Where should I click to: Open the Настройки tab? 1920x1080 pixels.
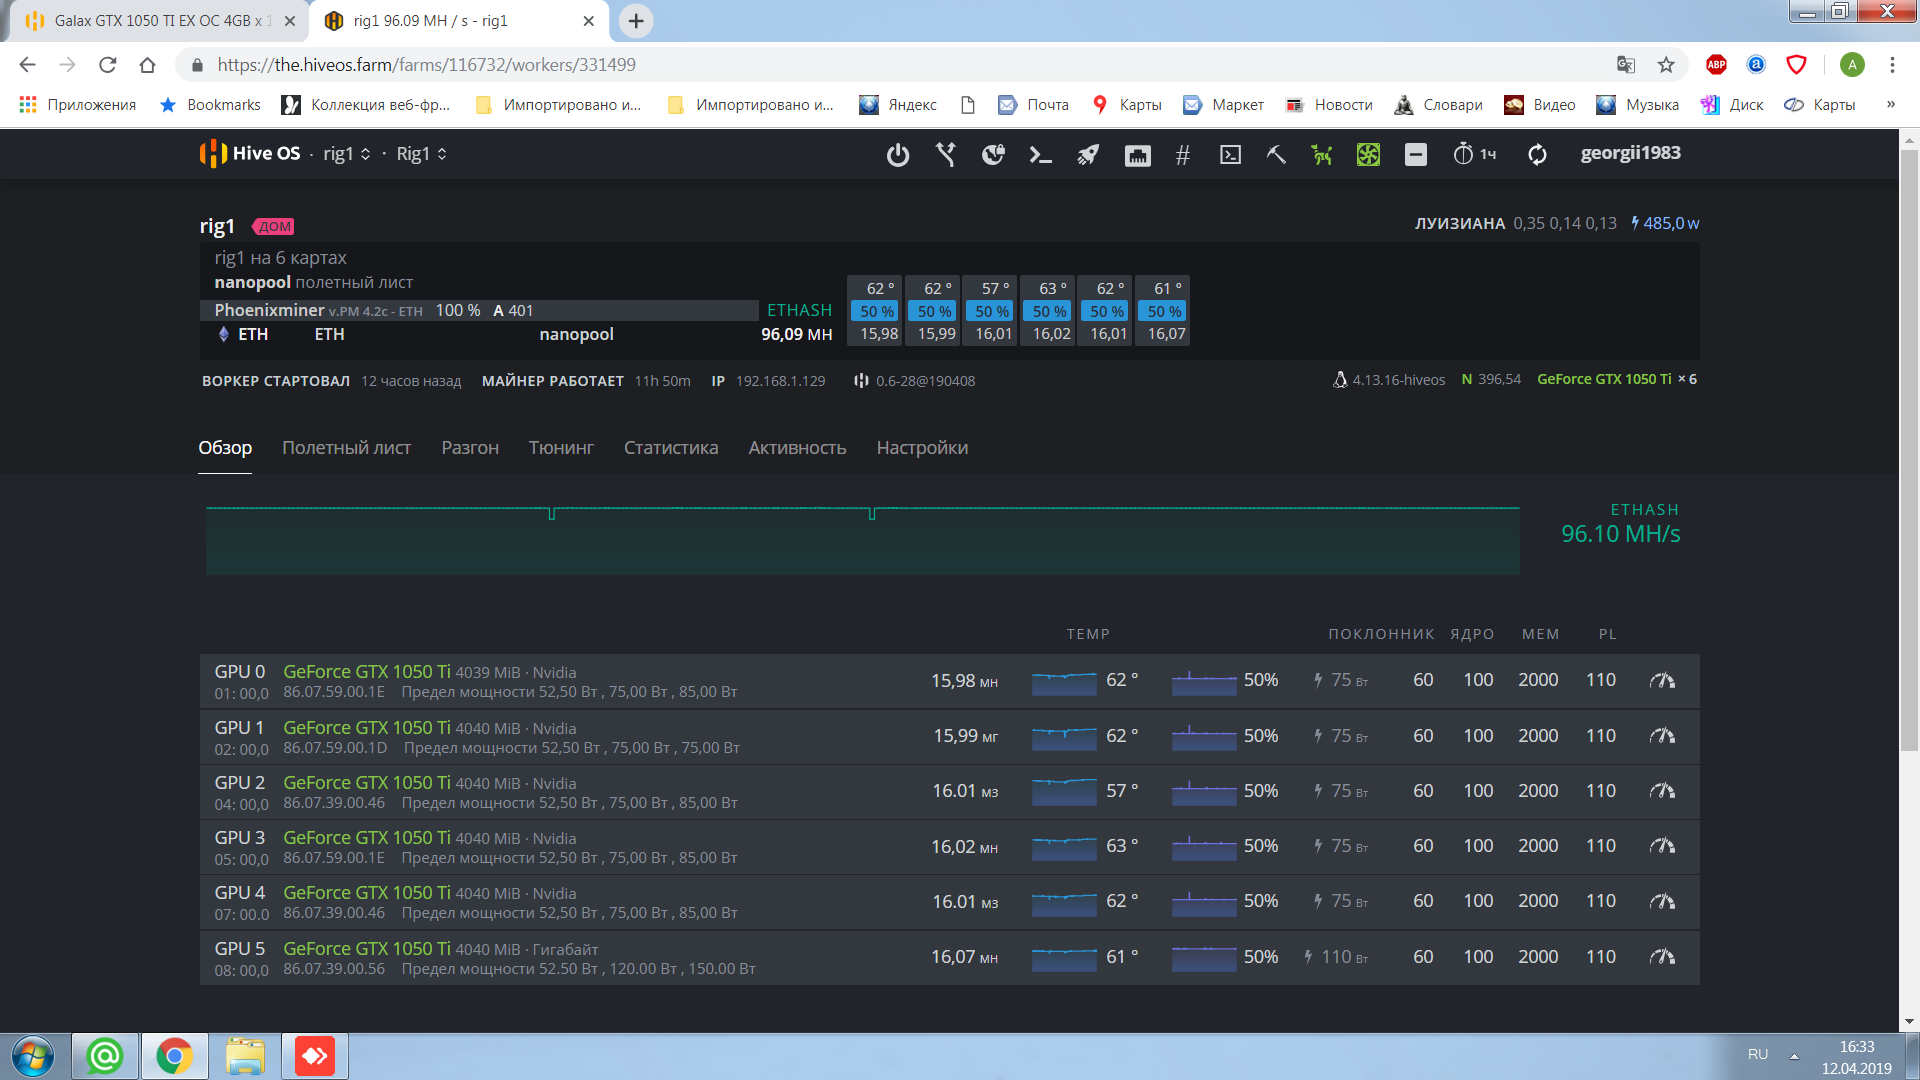922,448
